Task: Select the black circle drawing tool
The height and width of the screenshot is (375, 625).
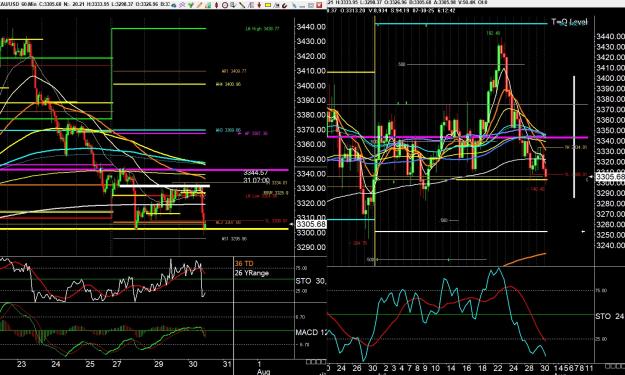Action: coord(225,5)
